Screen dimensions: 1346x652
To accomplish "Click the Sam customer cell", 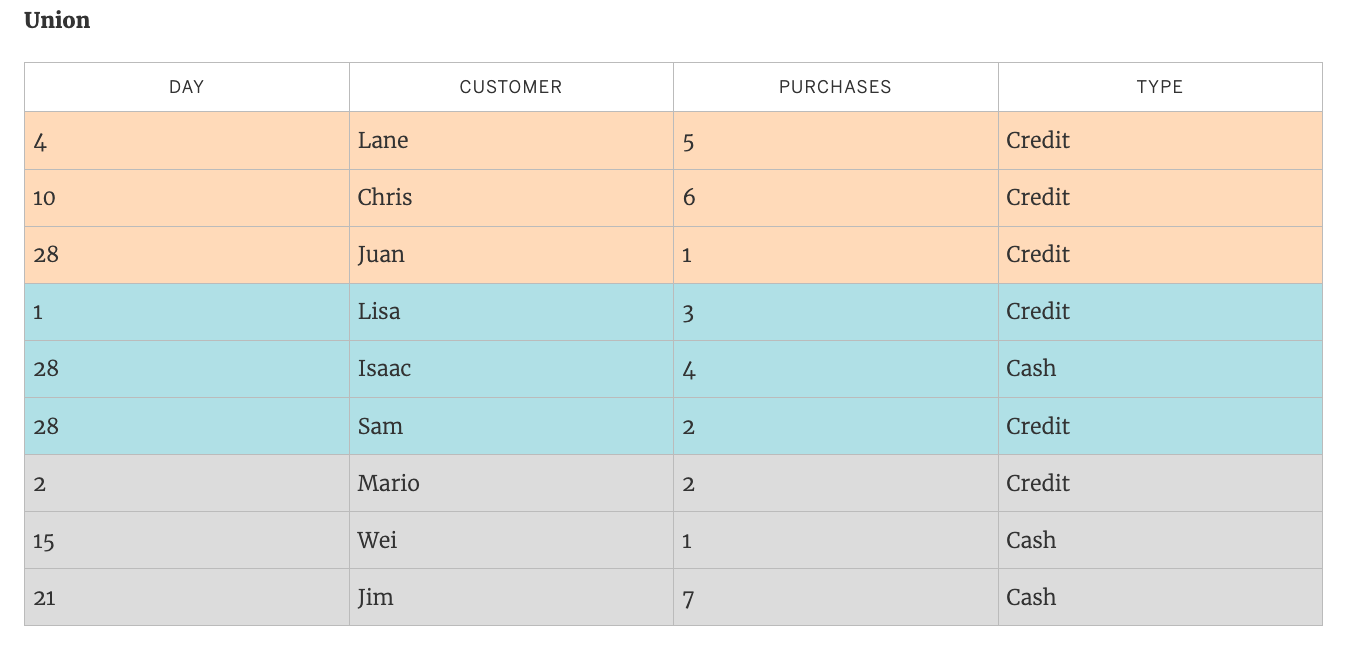I will tap(380, 427).
